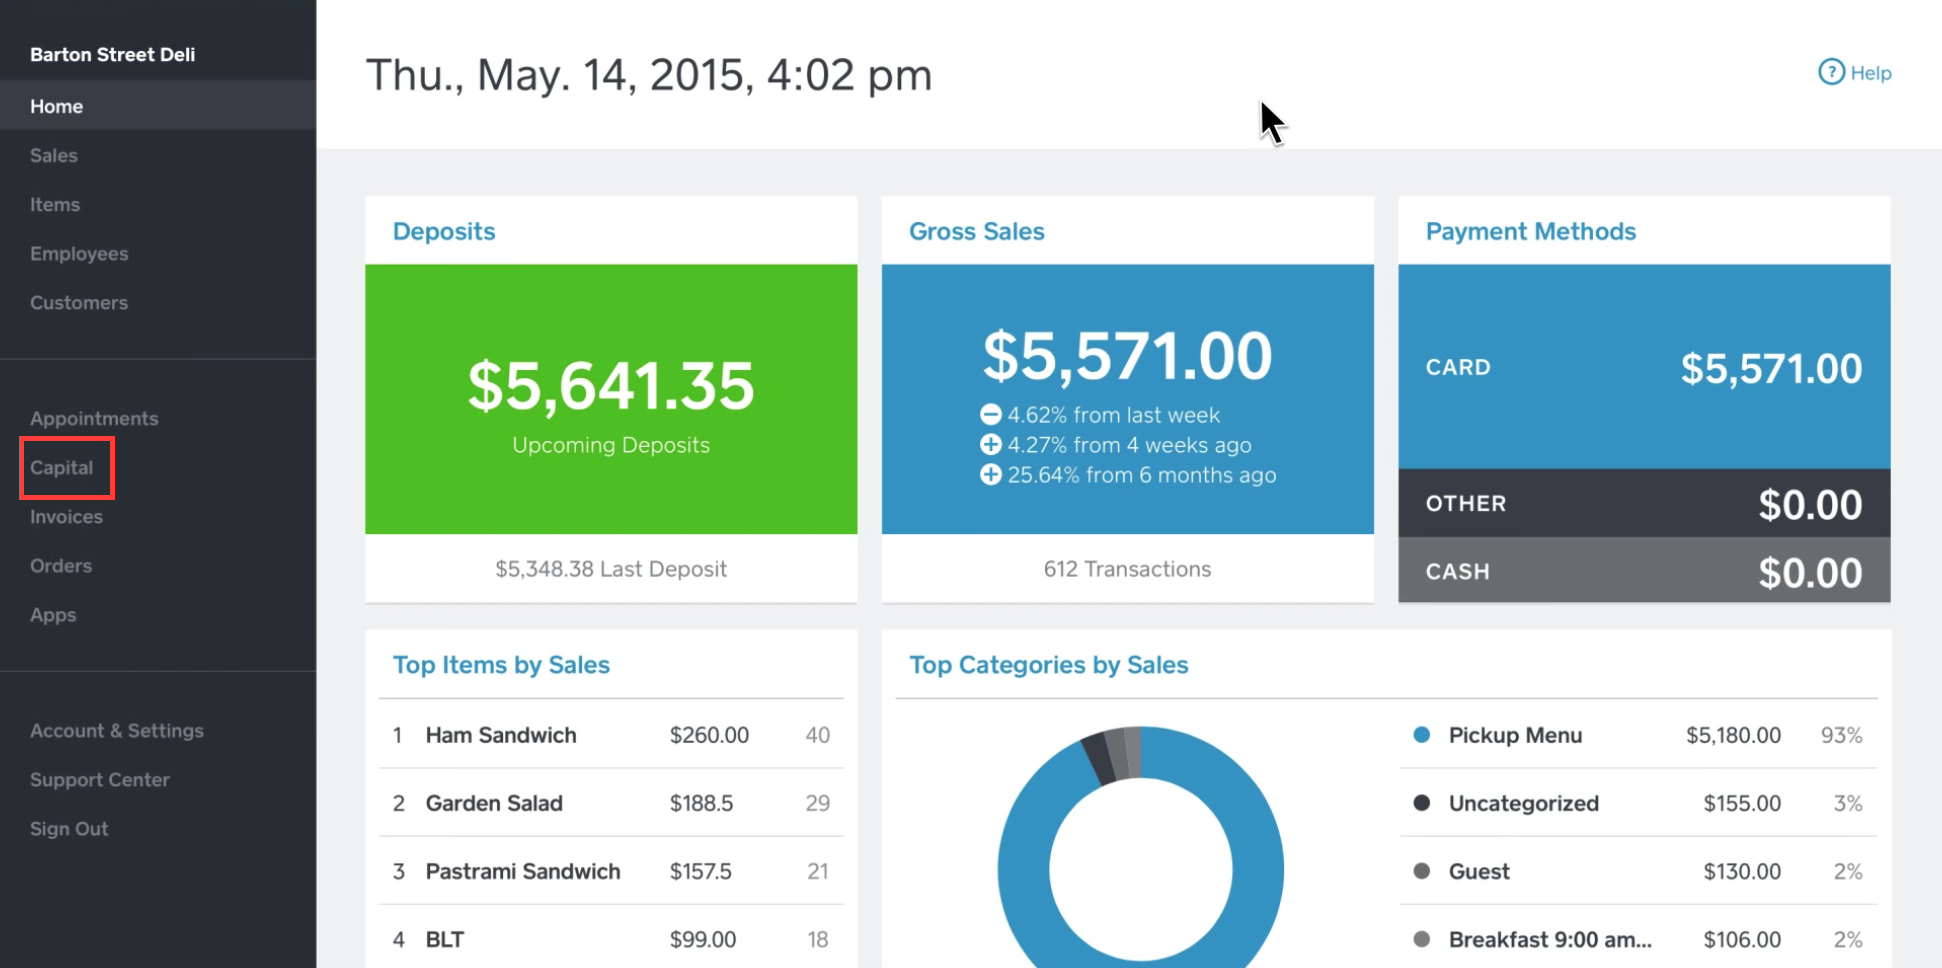Open Items in the sidebar
The height and width of the screenshot is (968, 1942).
pyautogui.click(x=55, y=204)
